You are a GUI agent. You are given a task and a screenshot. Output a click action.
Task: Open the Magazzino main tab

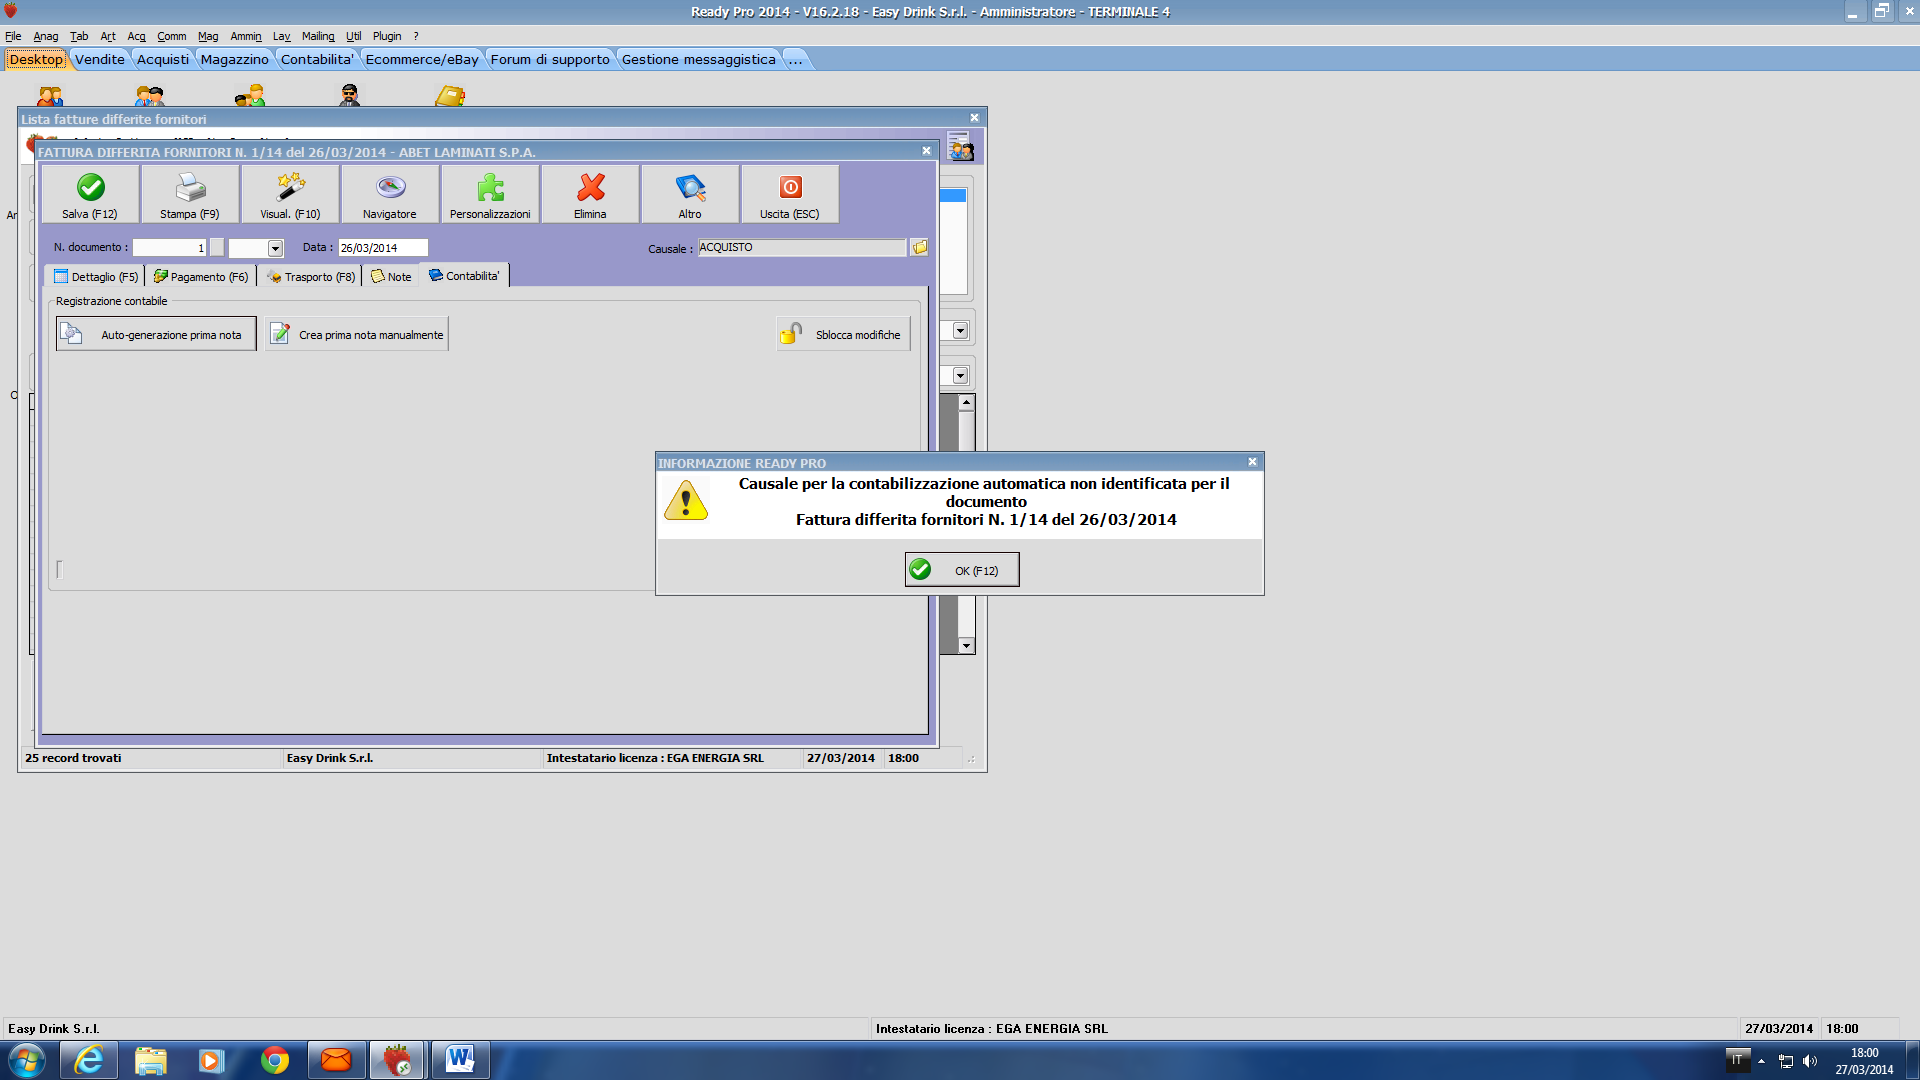(234, 59)
